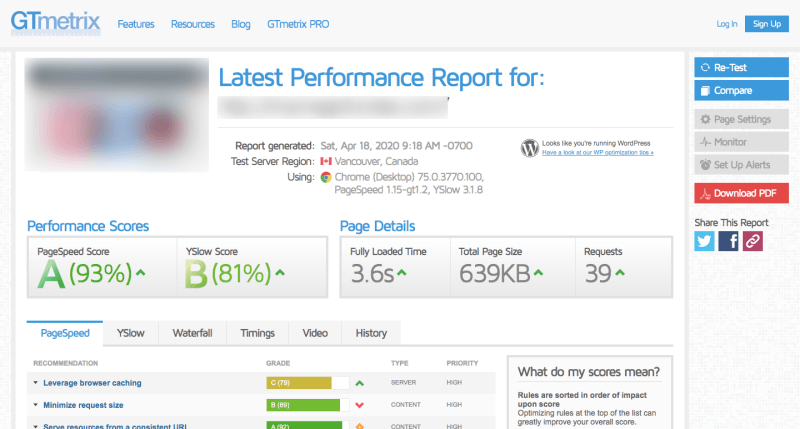Viewport: 800px width, 429px height.
Task: Click the Re-Test button
Action: pos(741,67)
